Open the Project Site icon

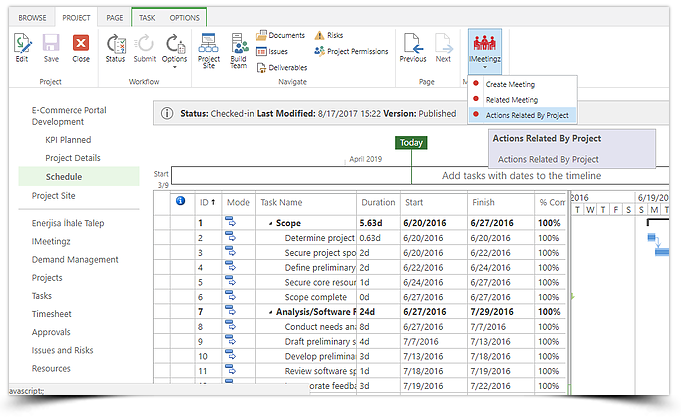(209, 46)
